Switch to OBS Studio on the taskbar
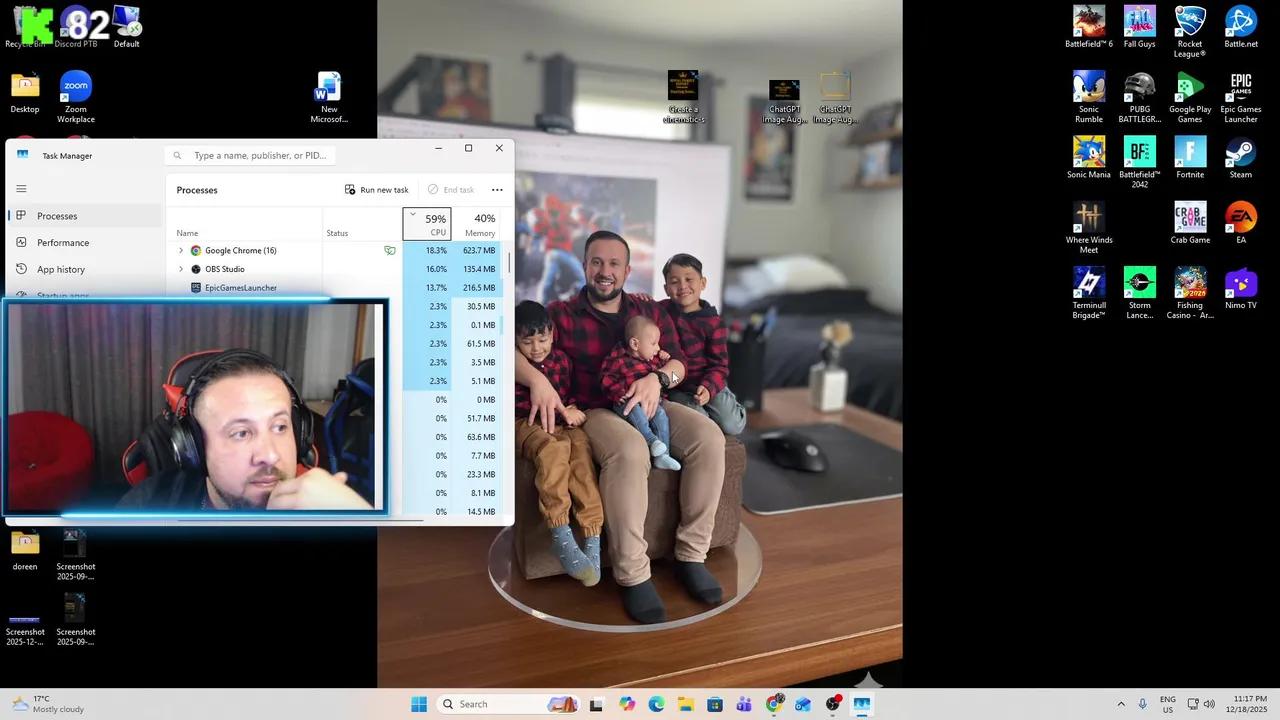 pyautogui.click(x=833, y=704)
